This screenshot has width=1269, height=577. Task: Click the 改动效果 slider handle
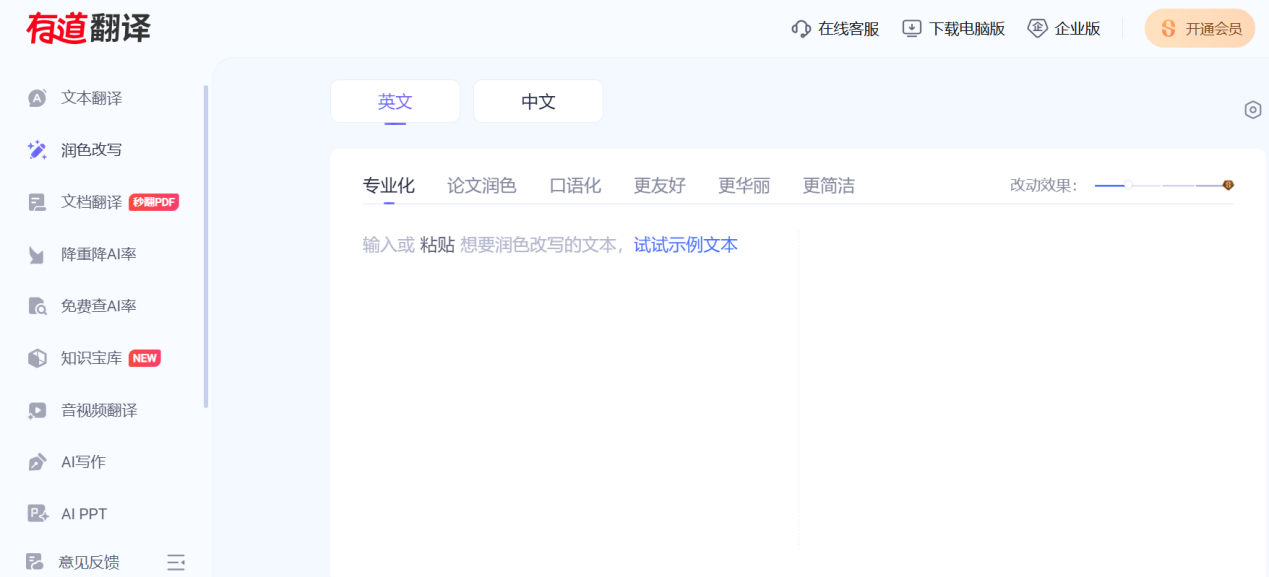pyautogui.click(x=1129, y=185)
